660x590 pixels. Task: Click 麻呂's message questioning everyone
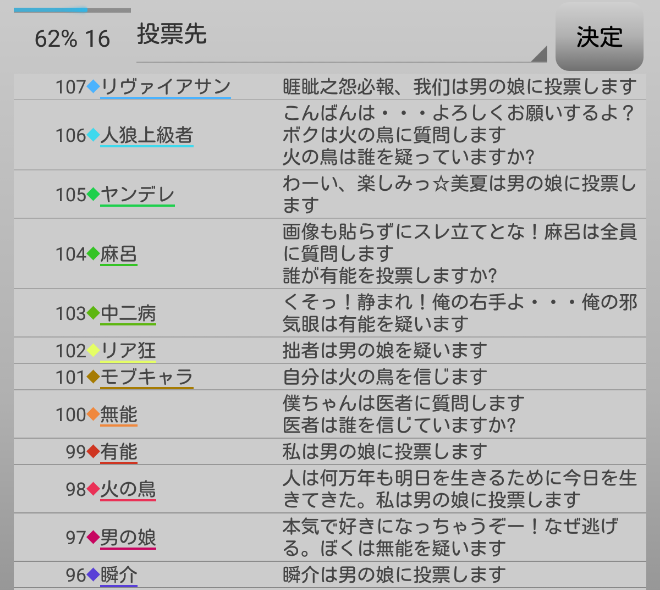click(x=460, y=253)
